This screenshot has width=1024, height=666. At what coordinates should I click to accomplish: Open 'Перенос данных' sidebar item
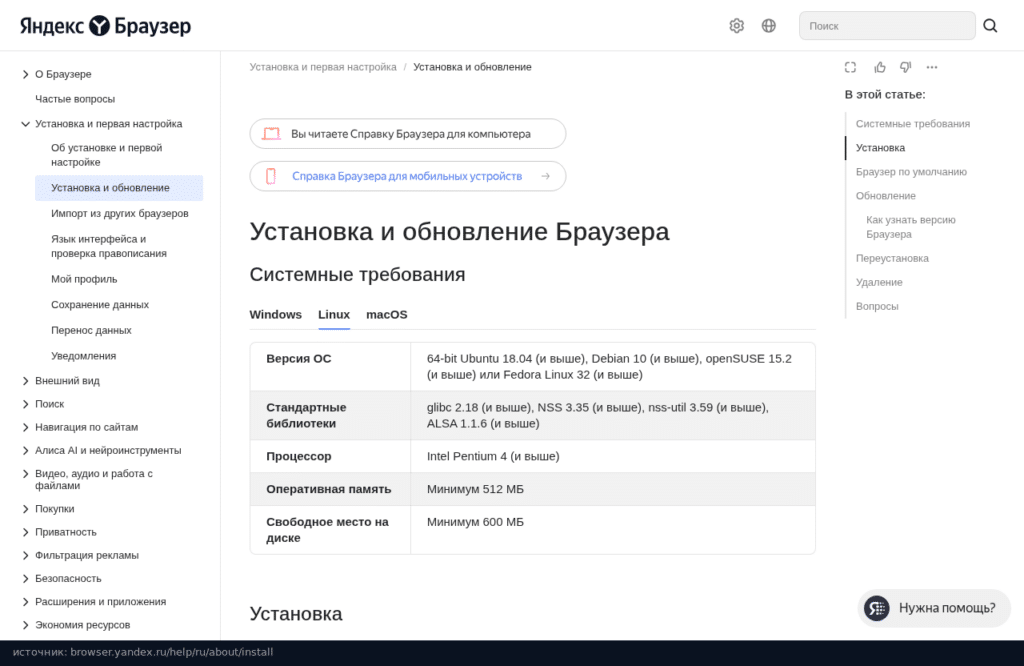(91, 330)
